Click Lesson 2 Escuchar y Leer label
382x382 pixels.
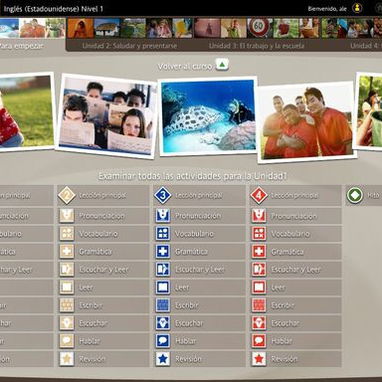coord(104,270)
